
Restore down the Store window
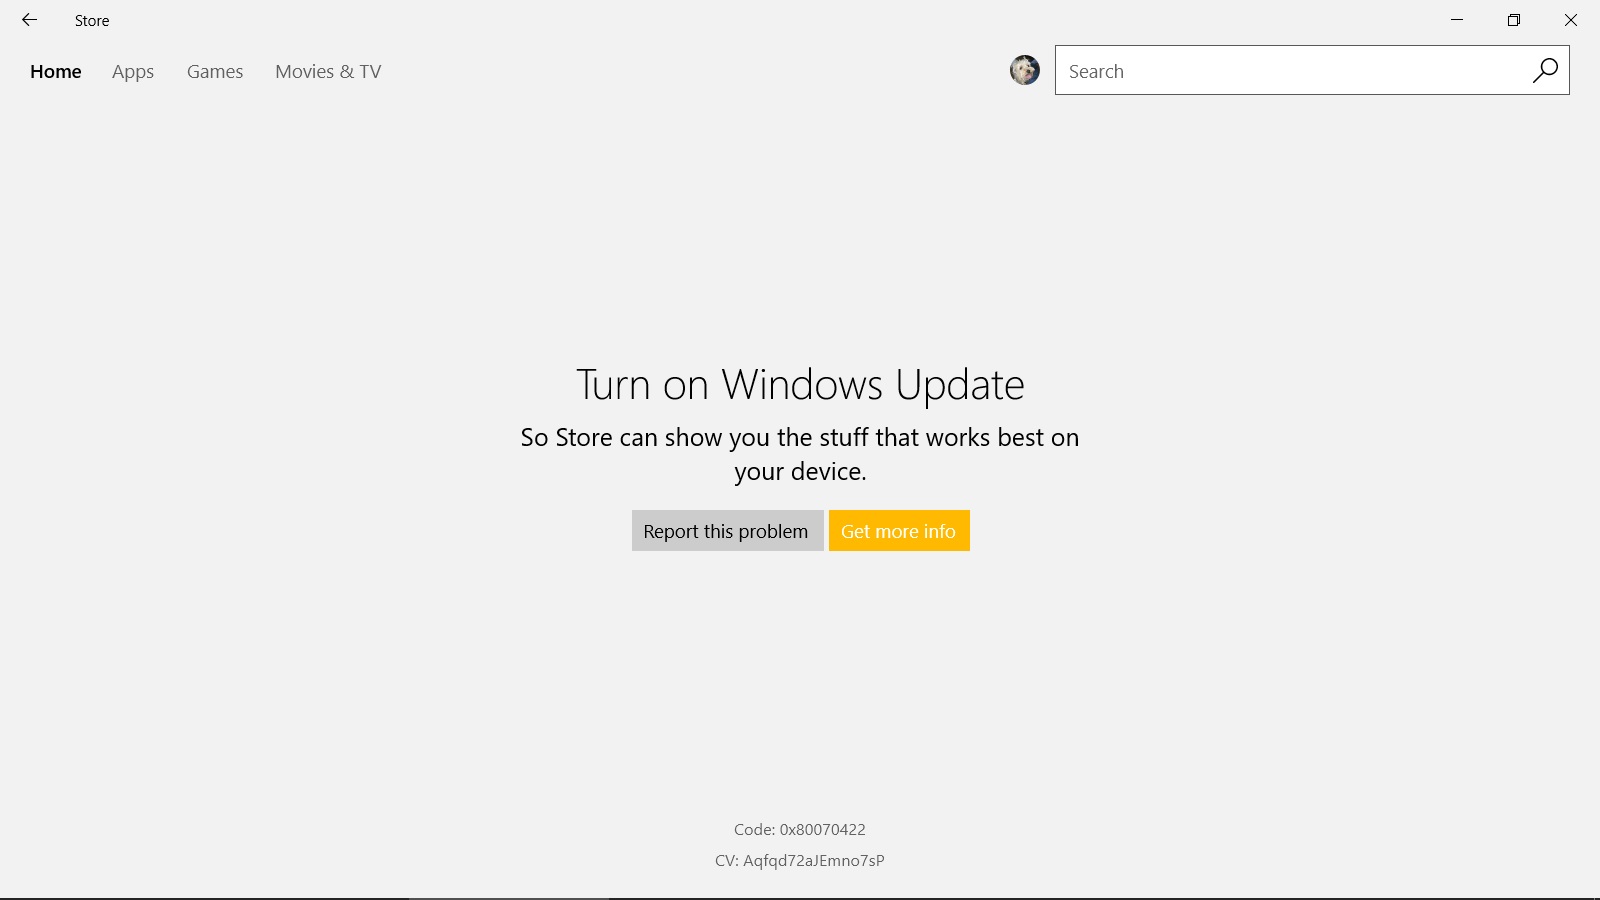[1514, 20]
